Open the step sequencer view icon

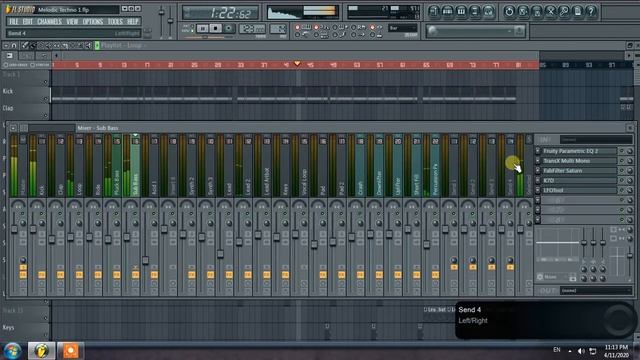click(447, 11)
